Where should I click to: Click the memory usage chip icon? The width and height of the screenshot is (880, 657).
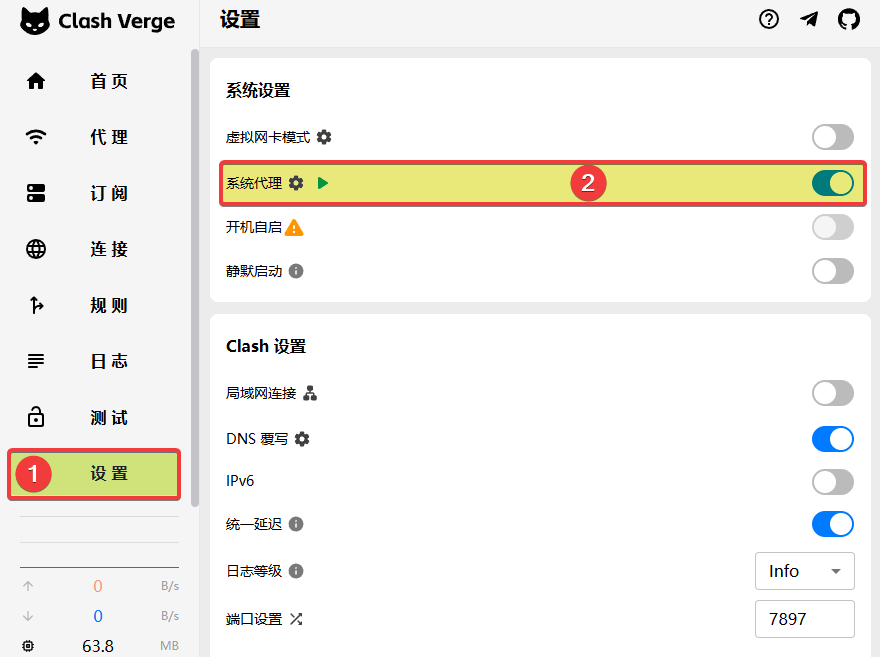pyautogui.click(x=28, y=646)
